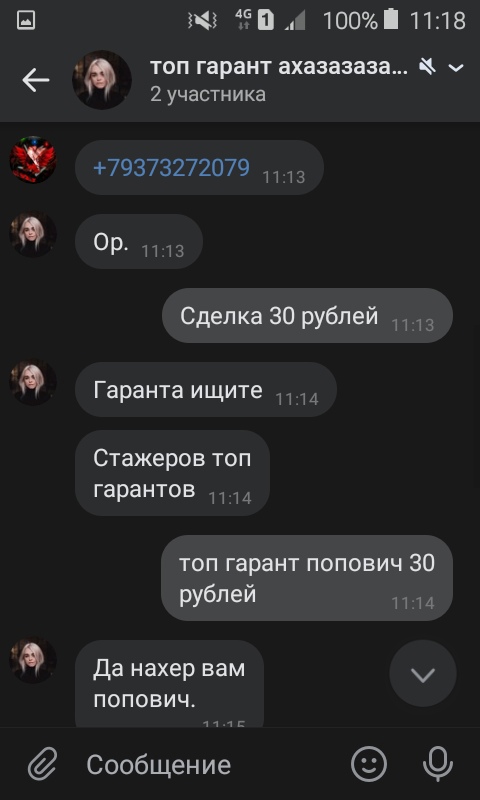Select the Да нахер вам попович message
Viewport: 480px width, 800px height.
(x=169, y=684)
